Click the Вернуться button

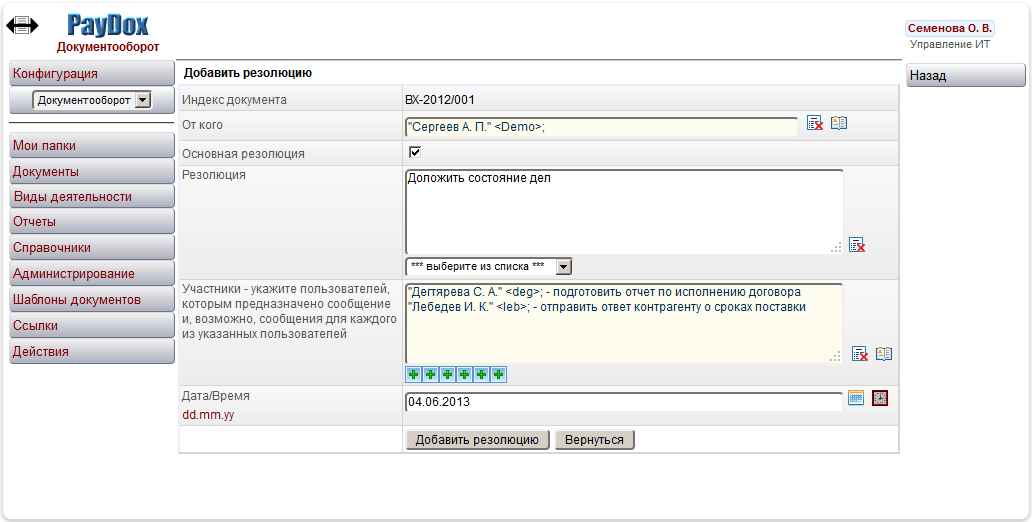click(594, 440)
